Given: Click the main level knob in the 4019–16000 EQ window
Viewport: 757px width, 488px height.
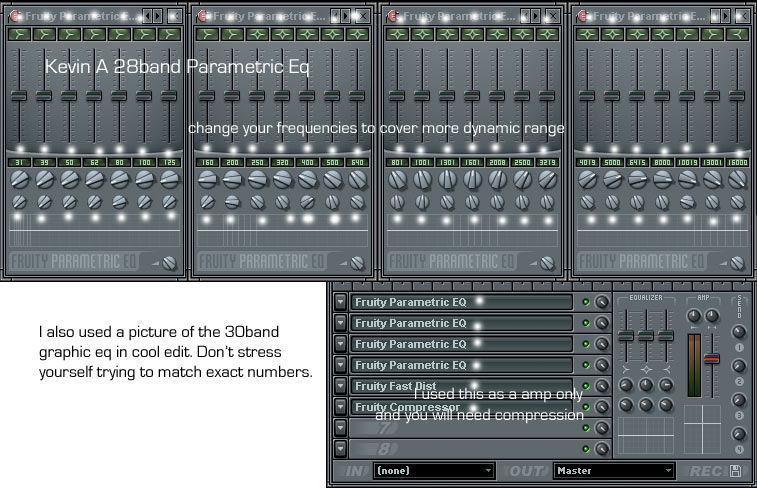Looking at the screenshot, I should [737, 264].
